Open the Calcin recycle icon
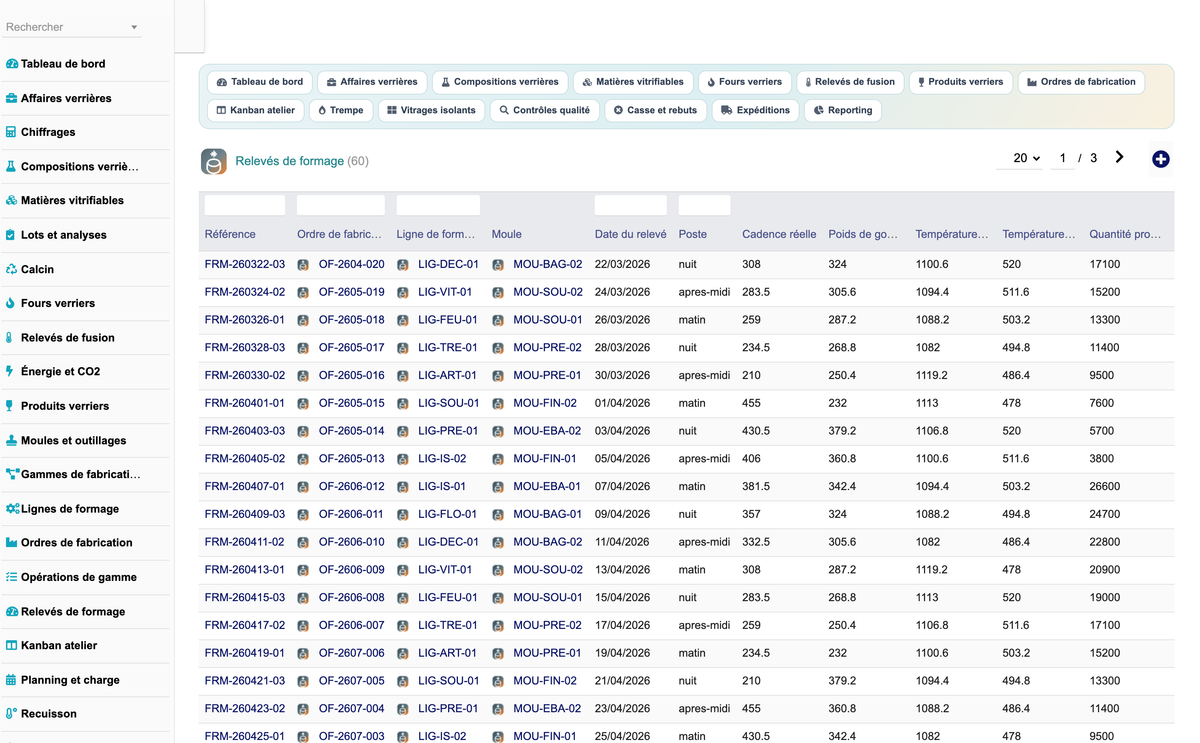Viewport: 1200px width, 743px height. (12, 269)
